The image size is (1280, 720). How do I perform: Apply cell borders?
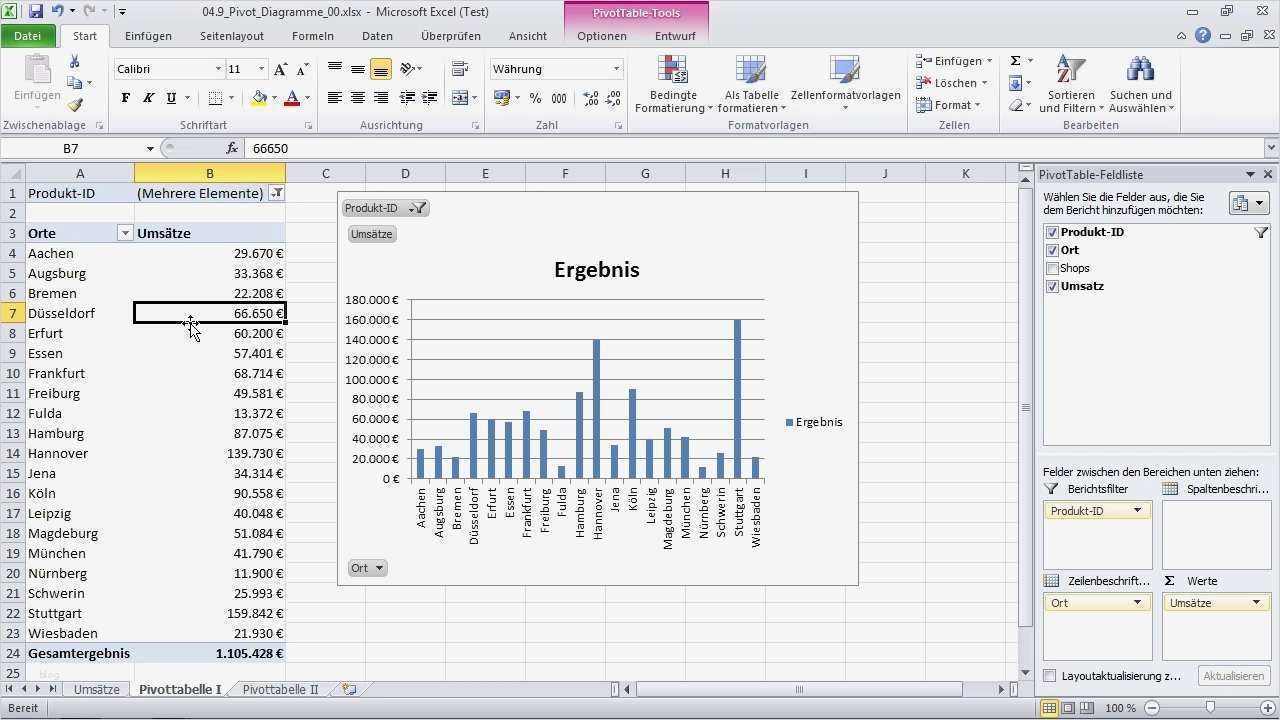(215, 98)
